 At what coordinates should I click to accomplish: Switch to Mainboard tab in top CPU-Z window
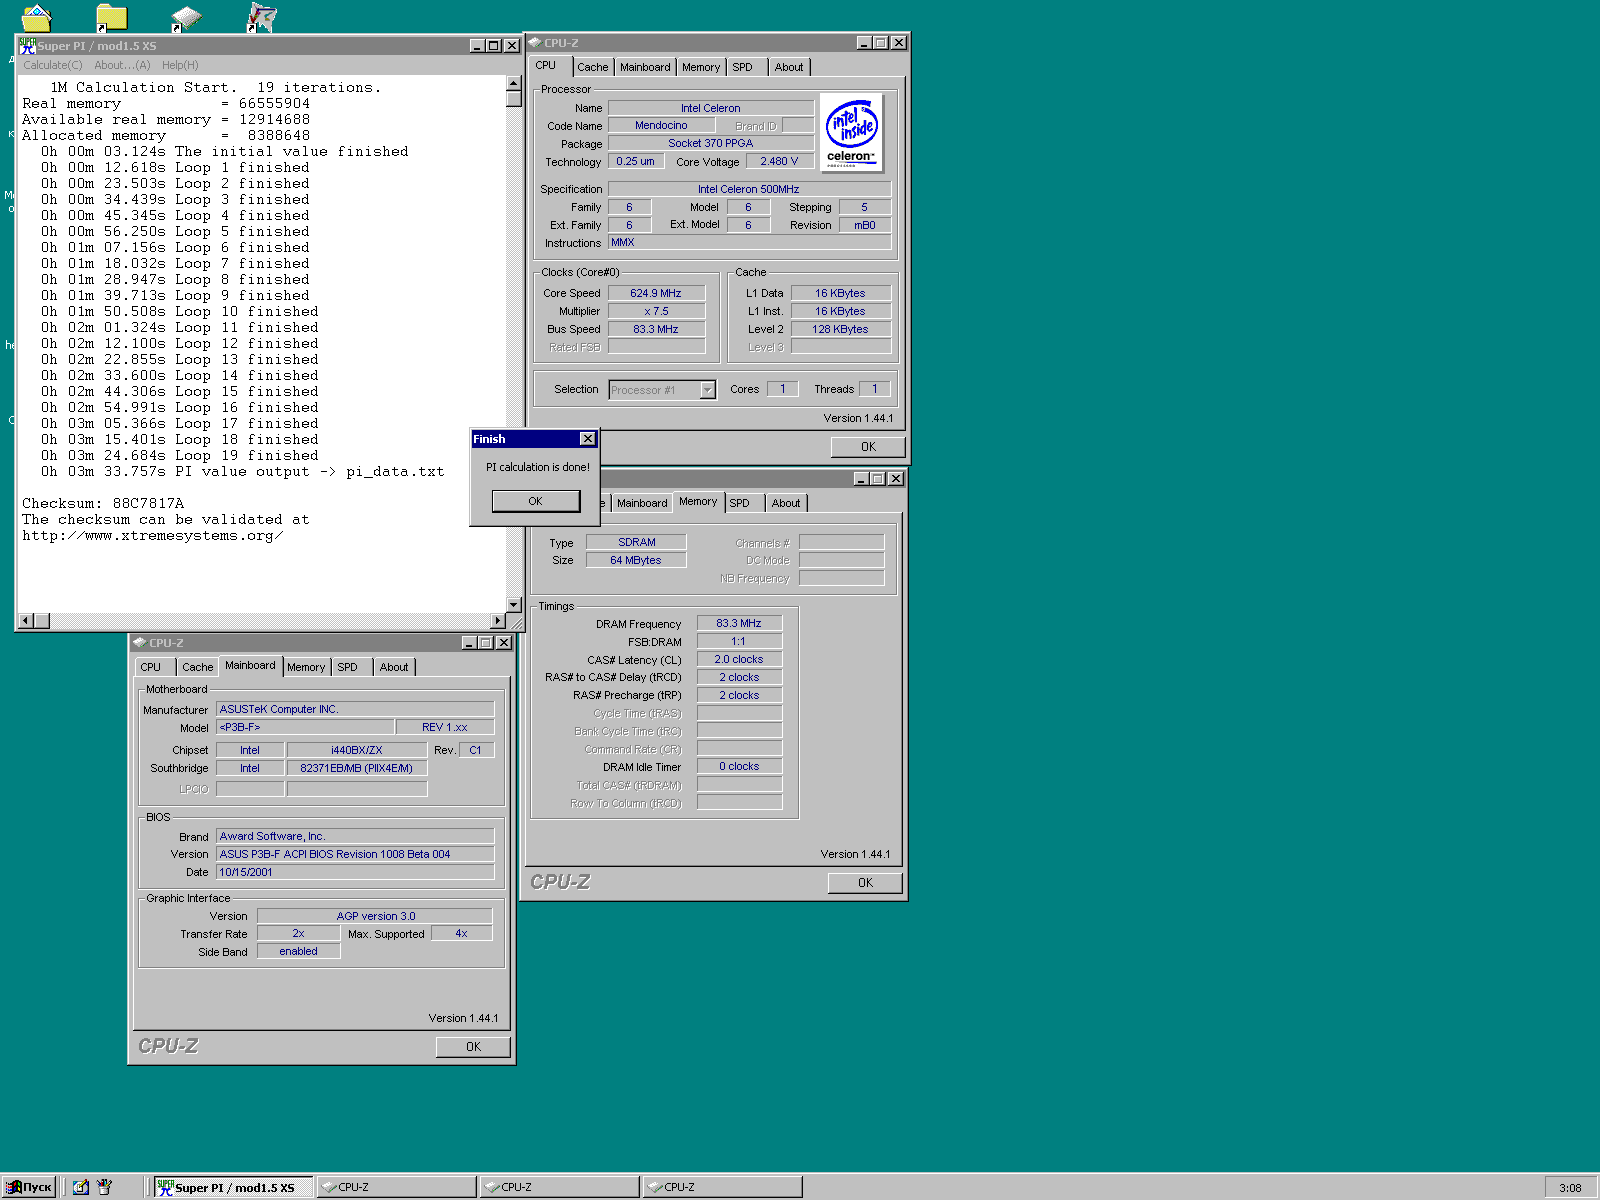tap(645, 67)
